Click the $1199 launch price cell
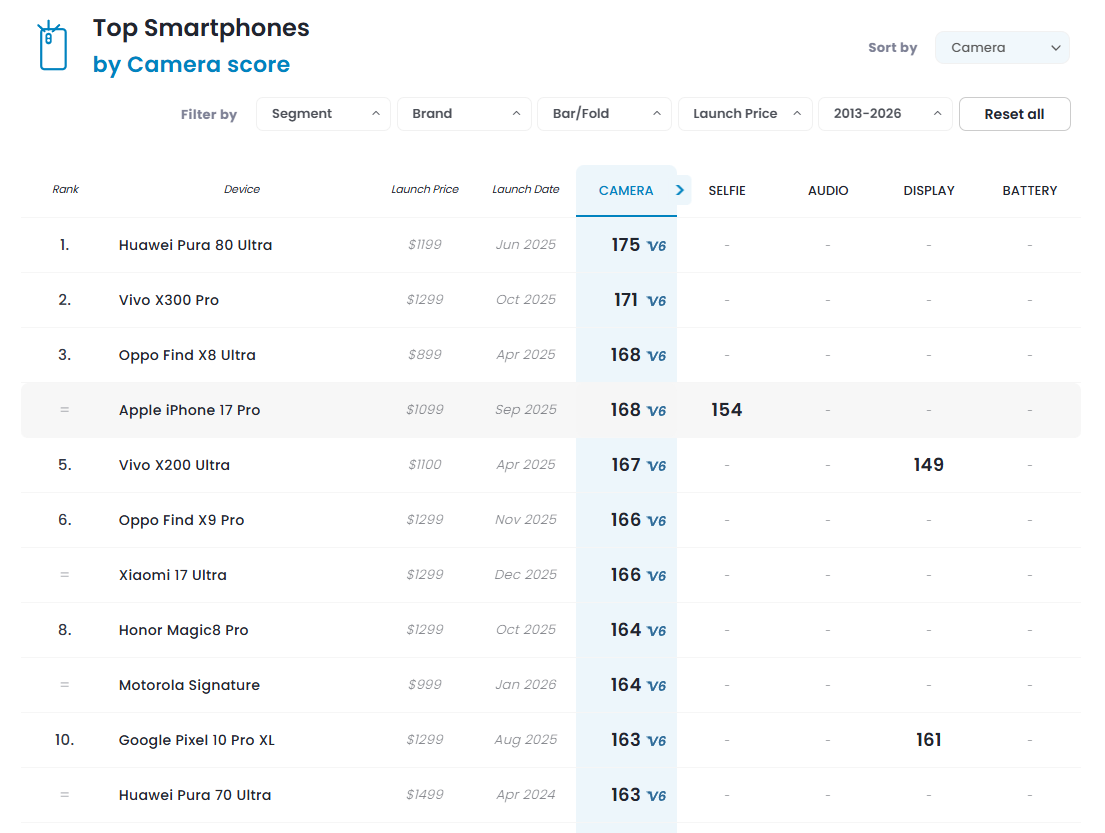Viewport: 1105px width, 833px height. [x=425, y=245]
